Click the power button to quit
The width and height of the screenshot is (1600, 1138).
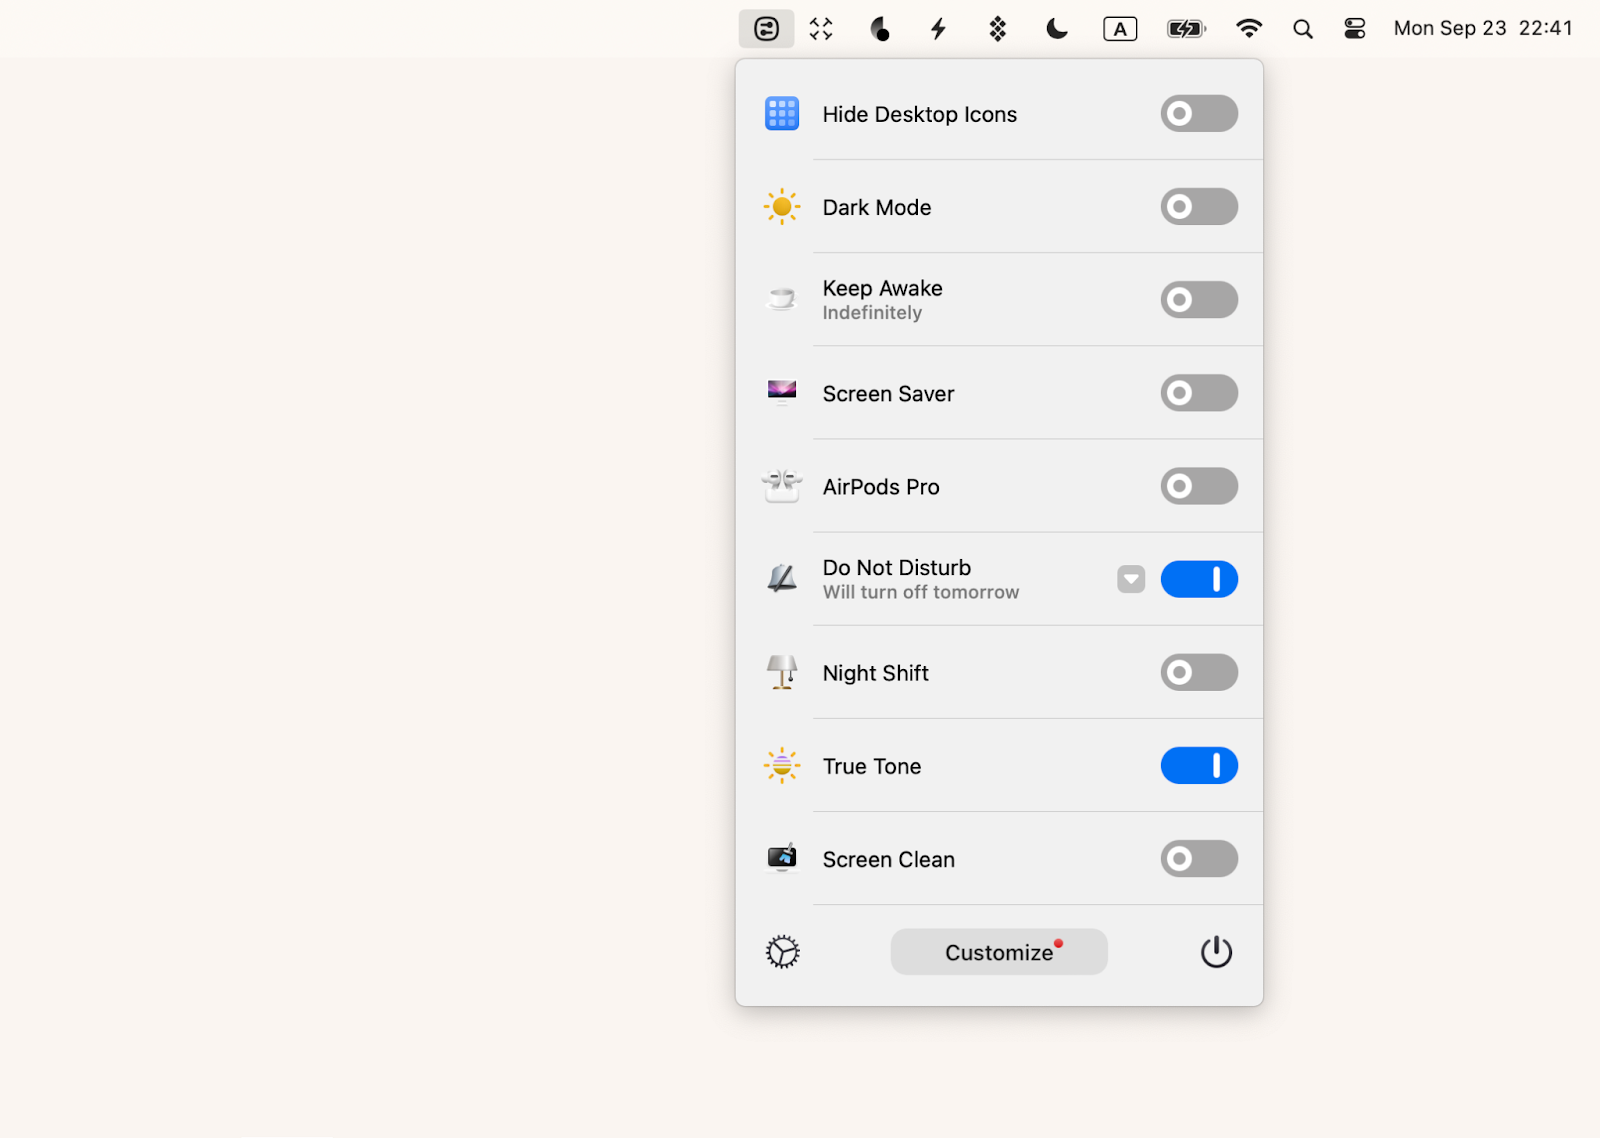tap(1216, 951)
